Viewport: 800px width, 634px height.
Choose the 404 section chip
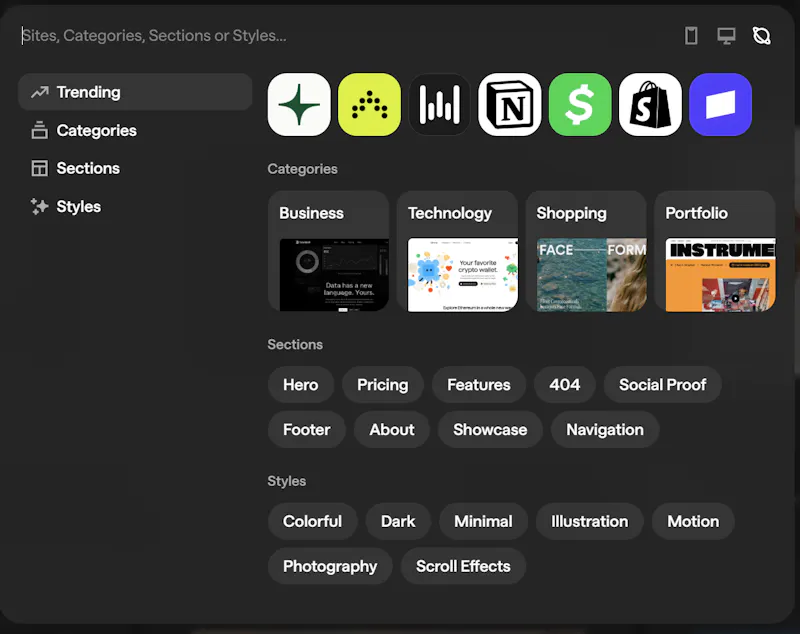(x=565, y=385)
